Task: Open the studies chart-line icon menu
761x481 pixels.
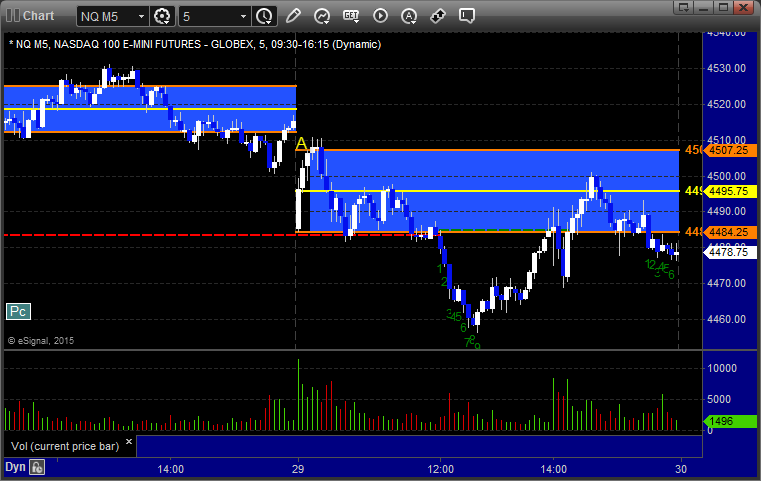Action: coord(322,16)
